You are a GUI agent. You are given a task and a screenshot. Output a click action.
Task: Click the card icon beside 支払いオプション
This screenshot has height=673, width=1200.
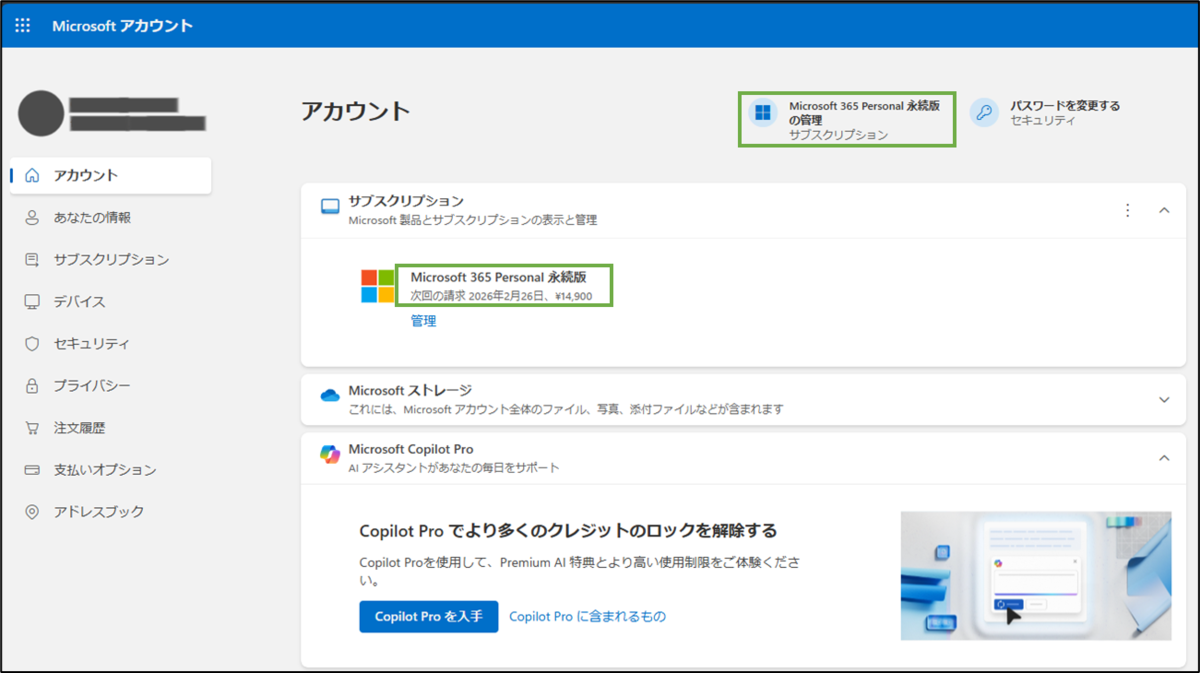tap(32, 469)
